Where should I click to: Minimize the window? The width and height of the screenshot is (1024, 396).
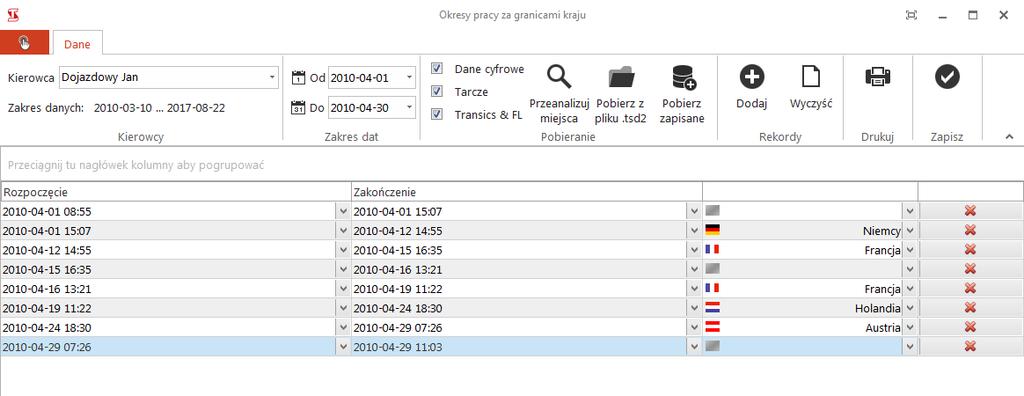[942, 16]
